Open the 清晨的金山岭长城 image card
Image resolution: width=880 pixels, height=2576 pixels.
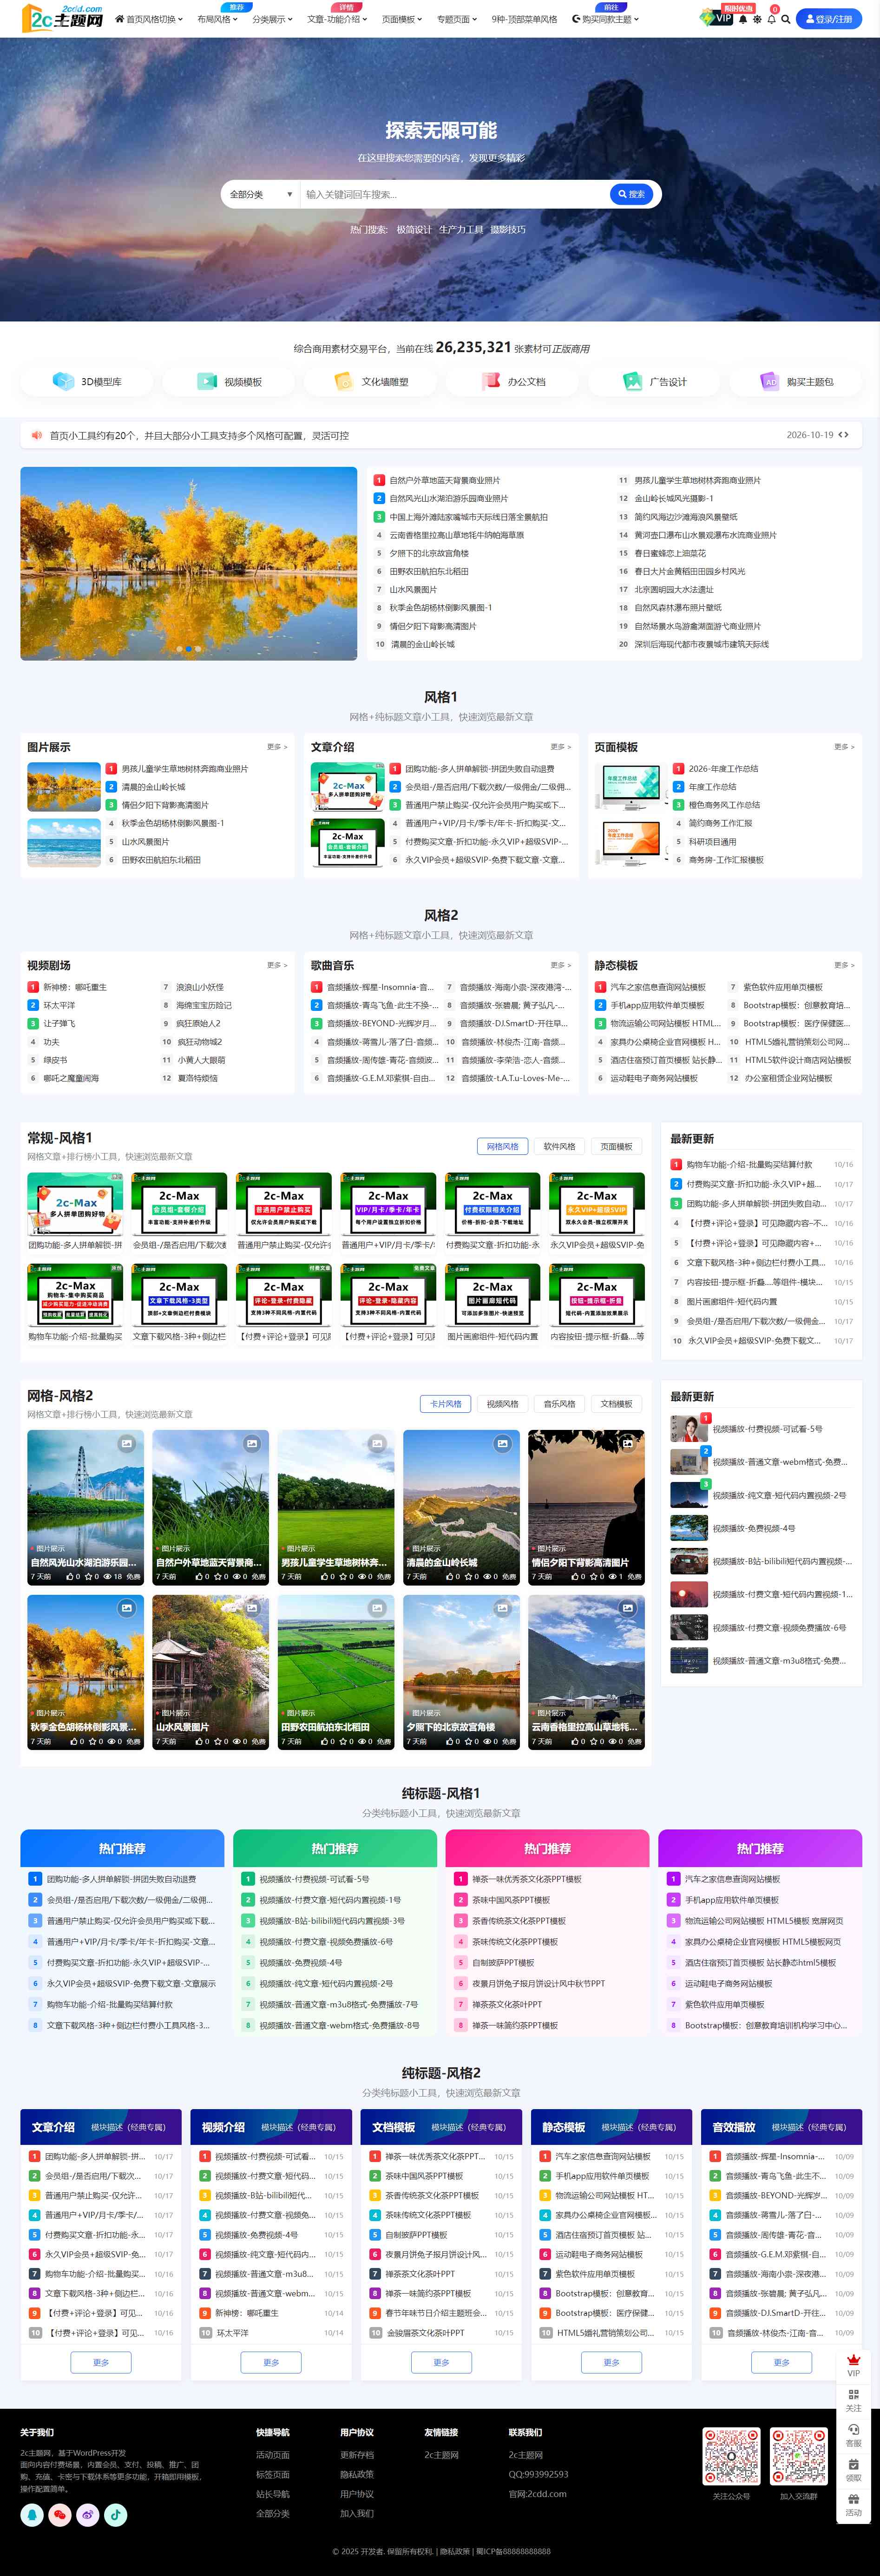click(x=461, y=1507)
